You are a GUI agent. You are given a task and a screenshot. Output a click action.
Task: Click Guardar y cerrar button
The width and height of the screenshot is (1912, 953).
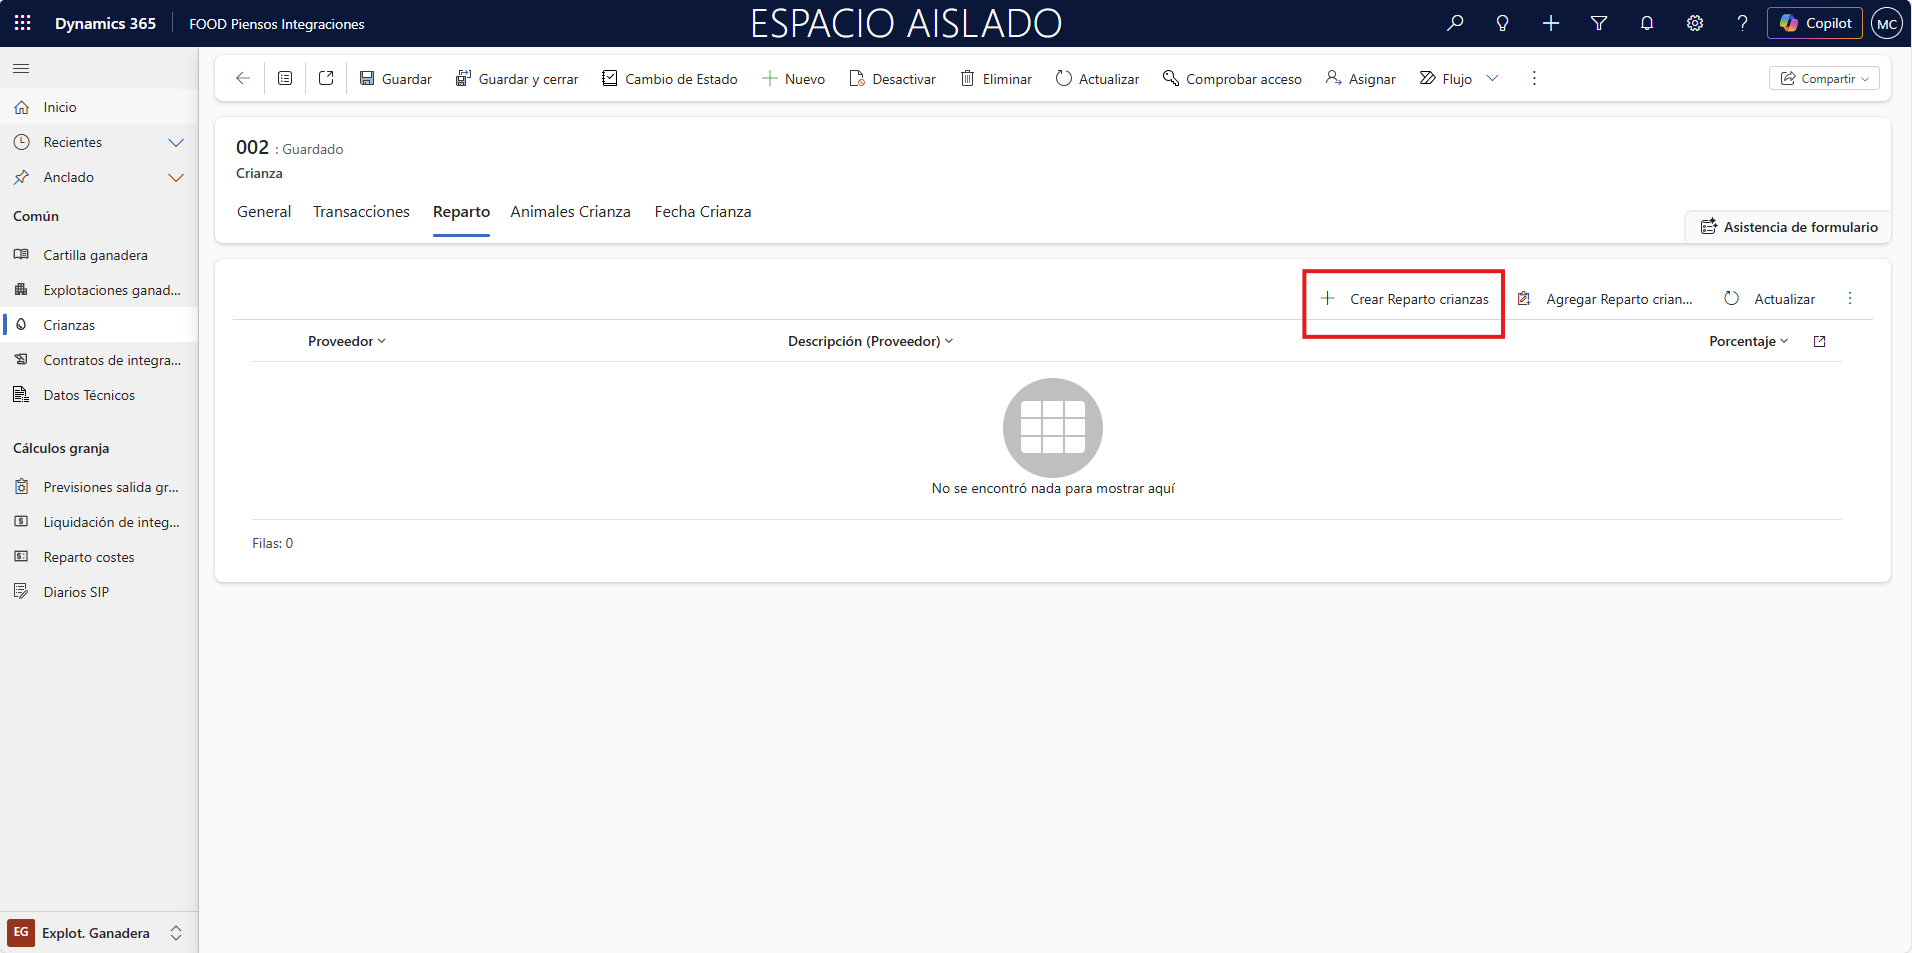click(x=517, y=79)
